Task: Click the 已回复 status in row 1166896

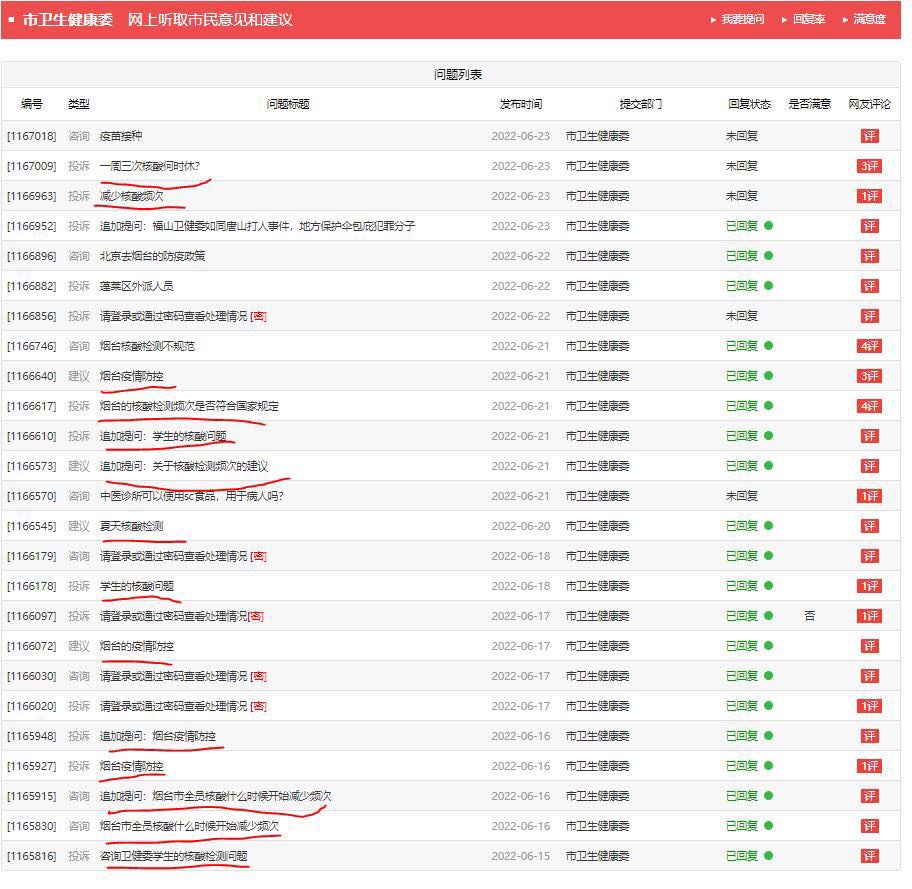Action: [x=741, y=256]
